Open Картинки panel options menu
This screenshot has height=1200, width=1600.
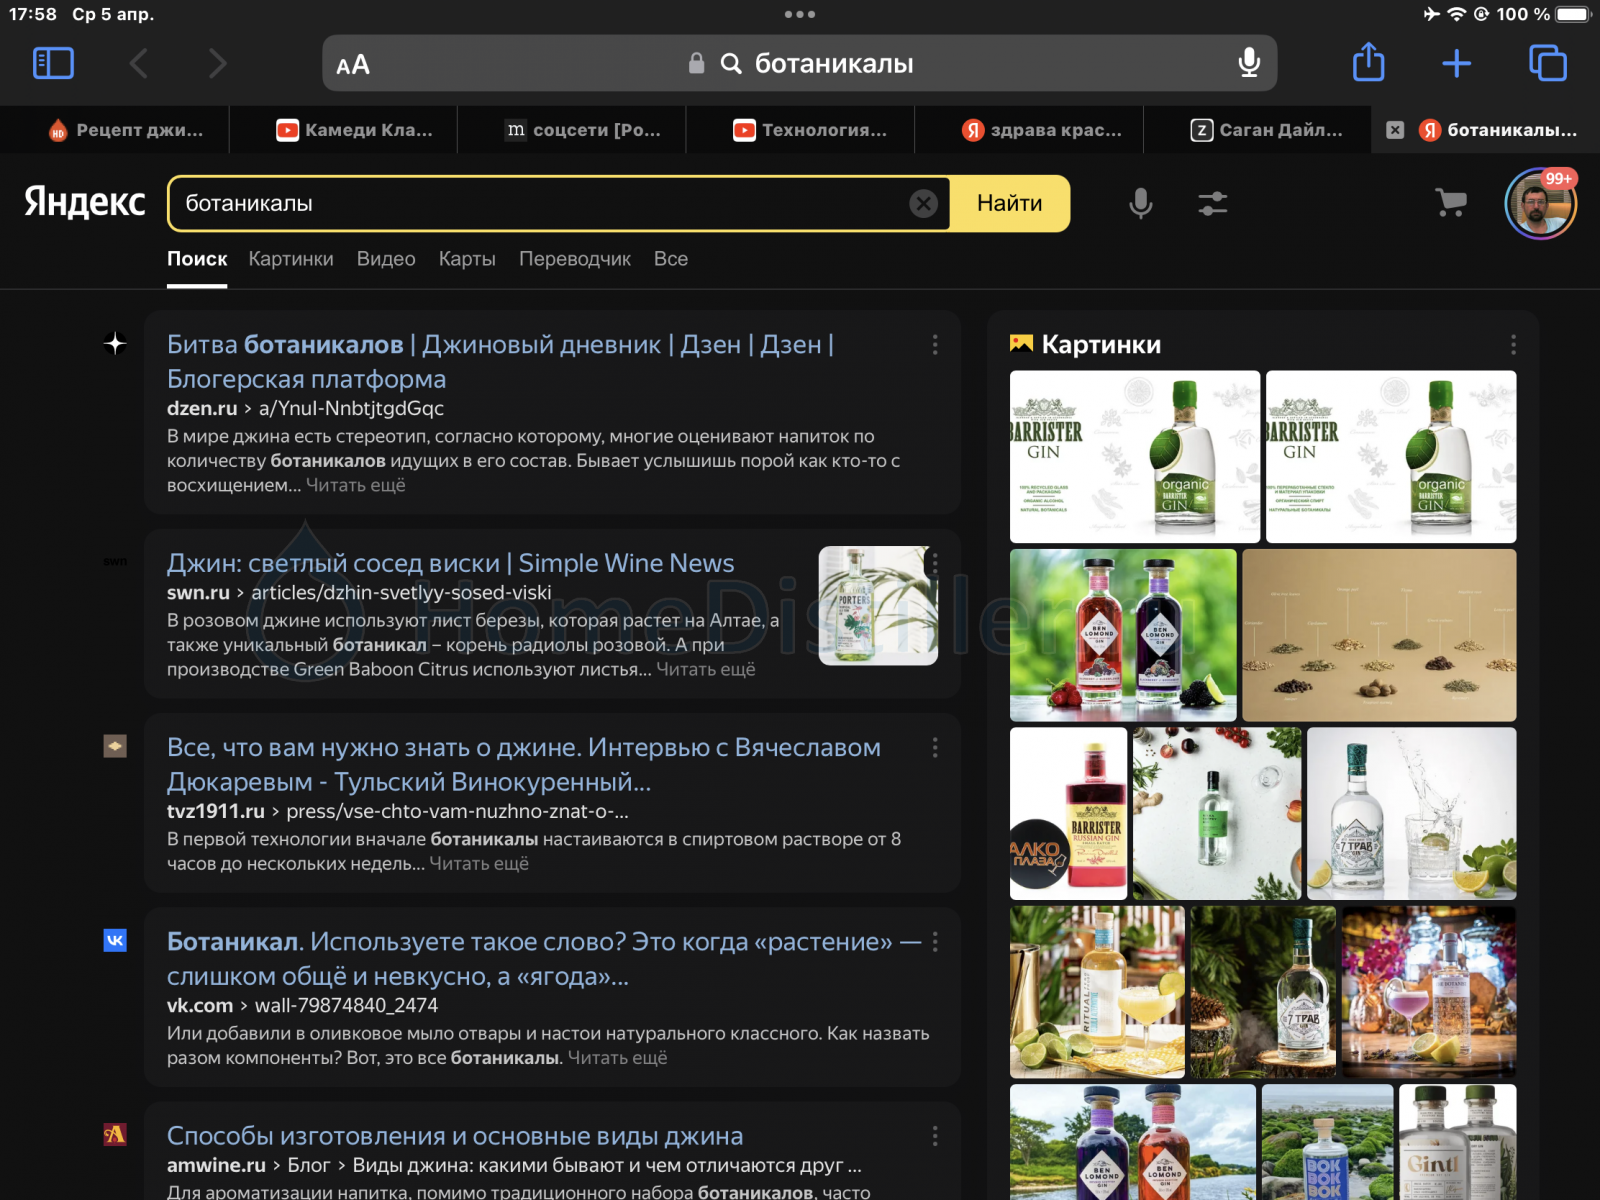coord(1513,344)
